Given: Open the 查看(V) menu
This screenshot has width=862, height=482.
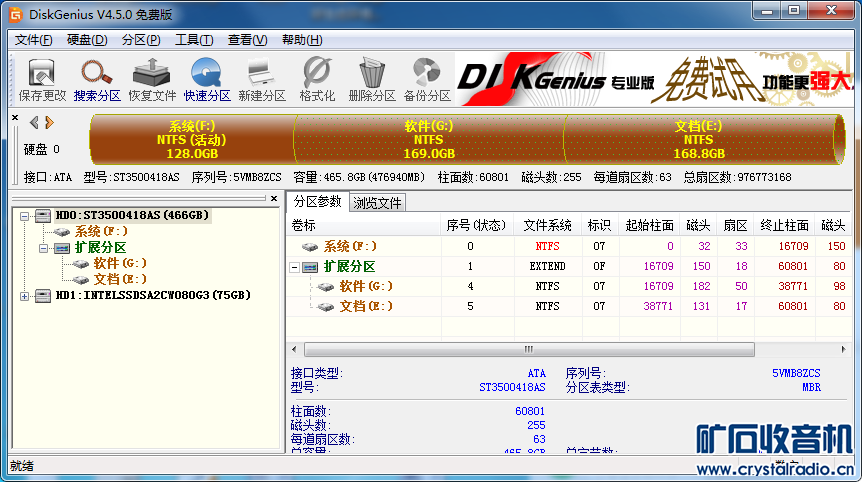Looking at the screenshot, I should [247, 40].
